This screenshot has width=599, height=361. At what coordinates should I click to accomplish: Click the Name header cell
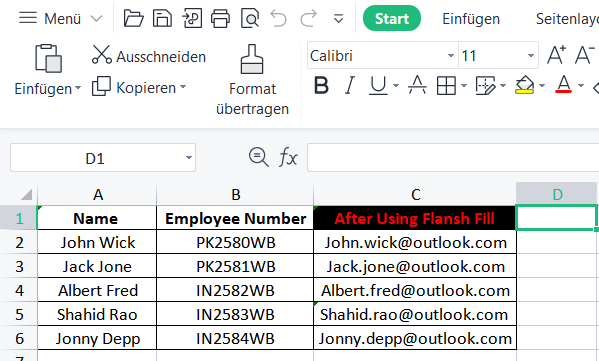[97, 218]
